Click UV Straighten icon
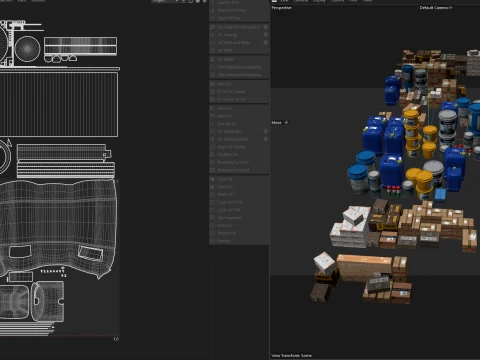This screenshot has width=480, height=360. coord(213,132)
